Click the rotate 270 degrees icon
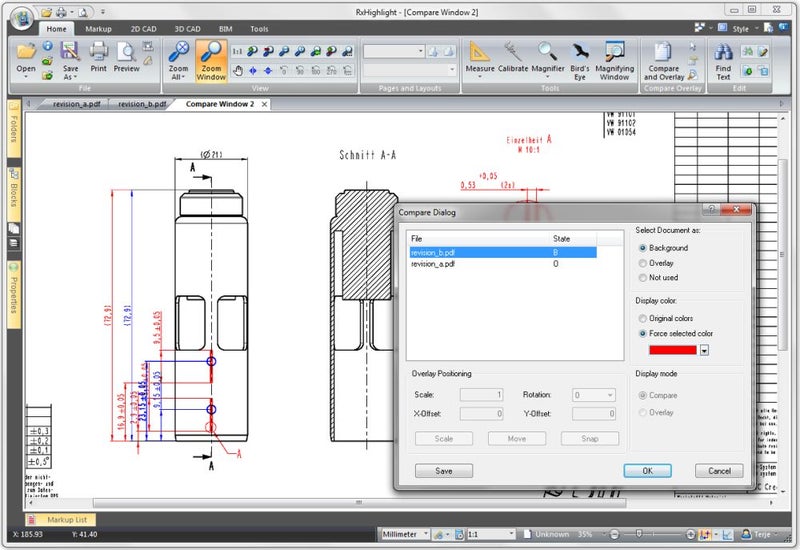800x550 pixels. click(332, 70)
